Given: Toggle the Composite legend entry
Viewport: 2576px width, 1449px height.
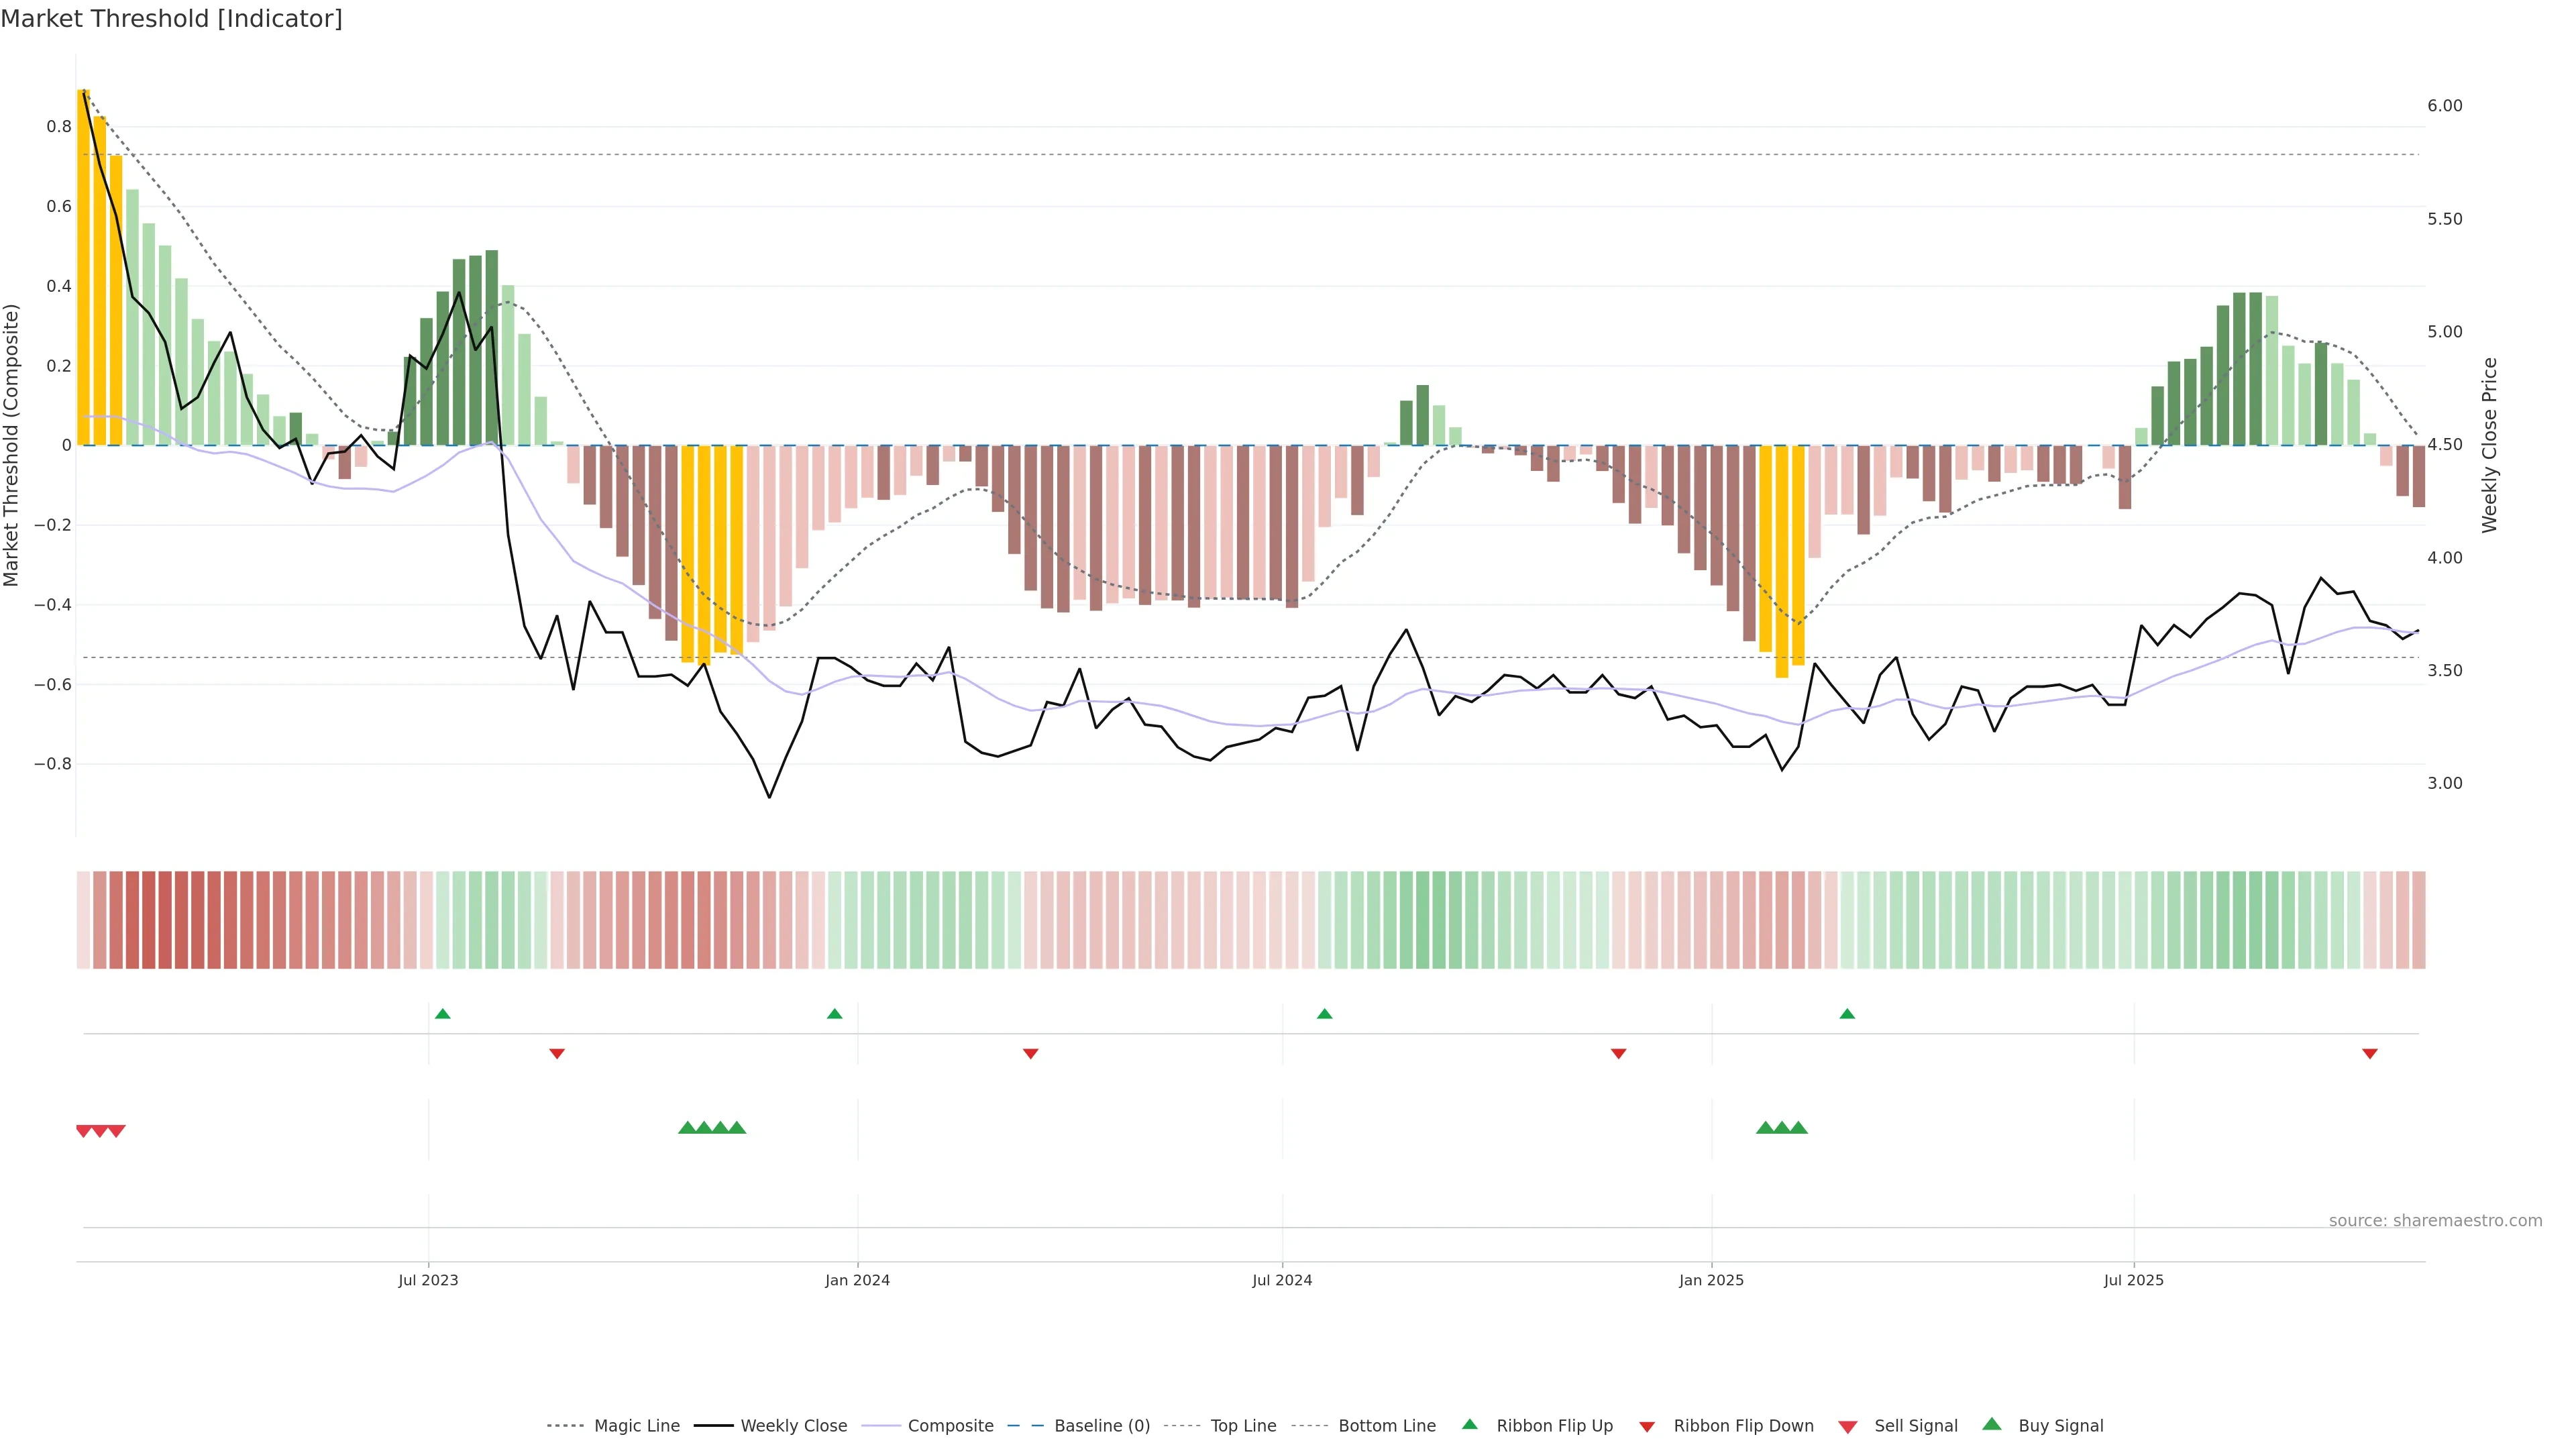Looking at the screenshot, I should coord(950,1426).
